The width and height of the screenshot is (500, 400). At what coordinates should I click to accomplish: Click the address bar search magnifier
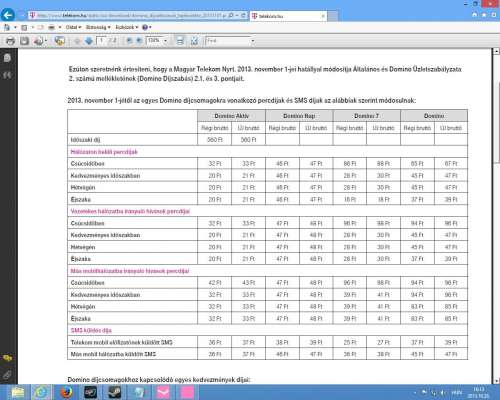(231, 15)
